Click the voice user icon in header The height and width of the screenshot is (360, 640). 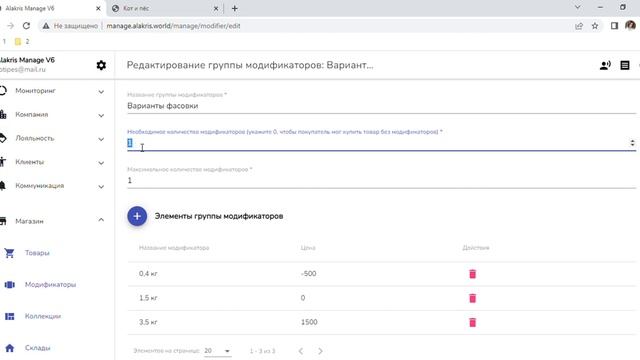[x=605, y=65]
